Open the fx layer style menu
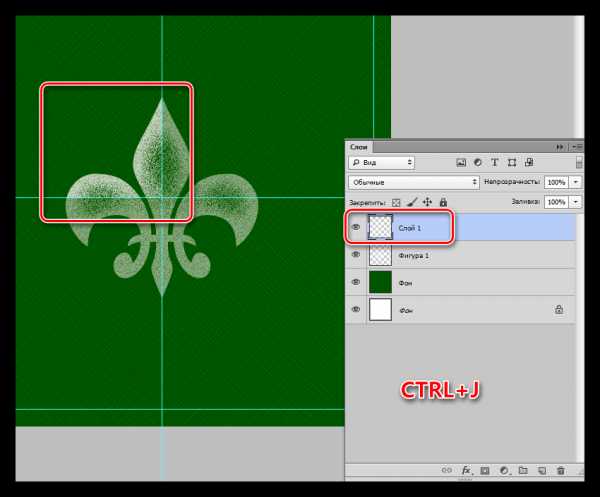The width and height of the screenshot is (600, 497). (464, 470)
